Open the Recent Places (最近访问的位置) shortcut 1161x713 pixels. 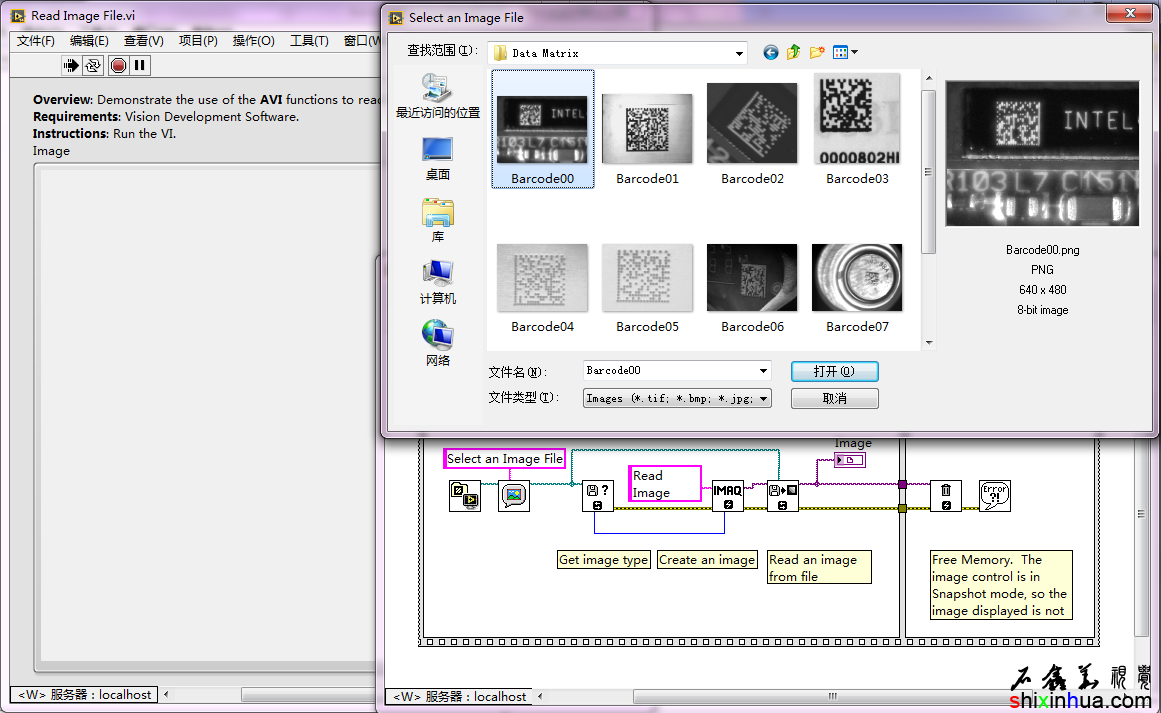coord(438,97)
